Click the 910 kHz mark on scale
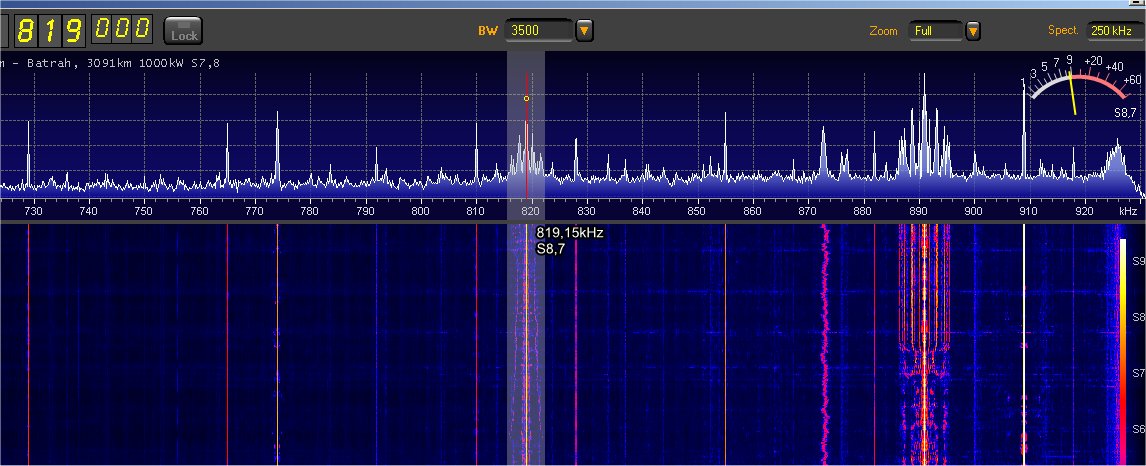This screenshot has width=1146, height=466. pos(1027,211)
